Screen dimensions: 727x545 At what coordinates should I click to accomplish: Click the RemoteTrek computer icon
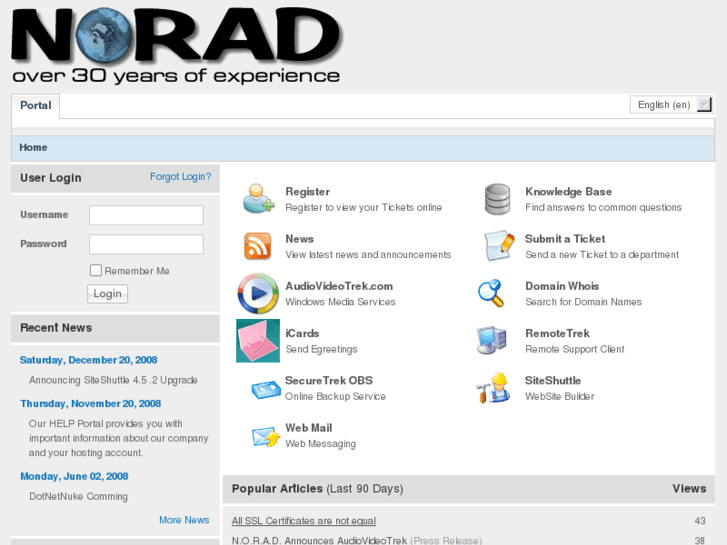[x=491, y=340]
